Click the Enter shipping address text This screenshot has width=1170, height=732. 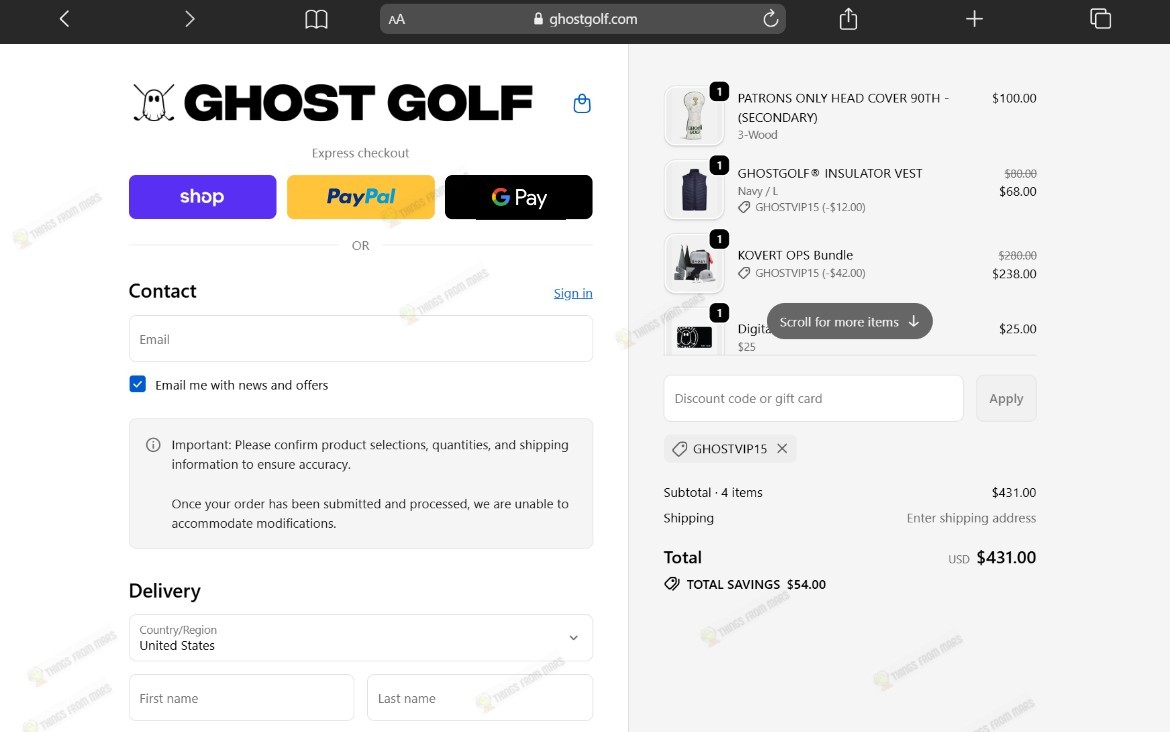point(971,518)
